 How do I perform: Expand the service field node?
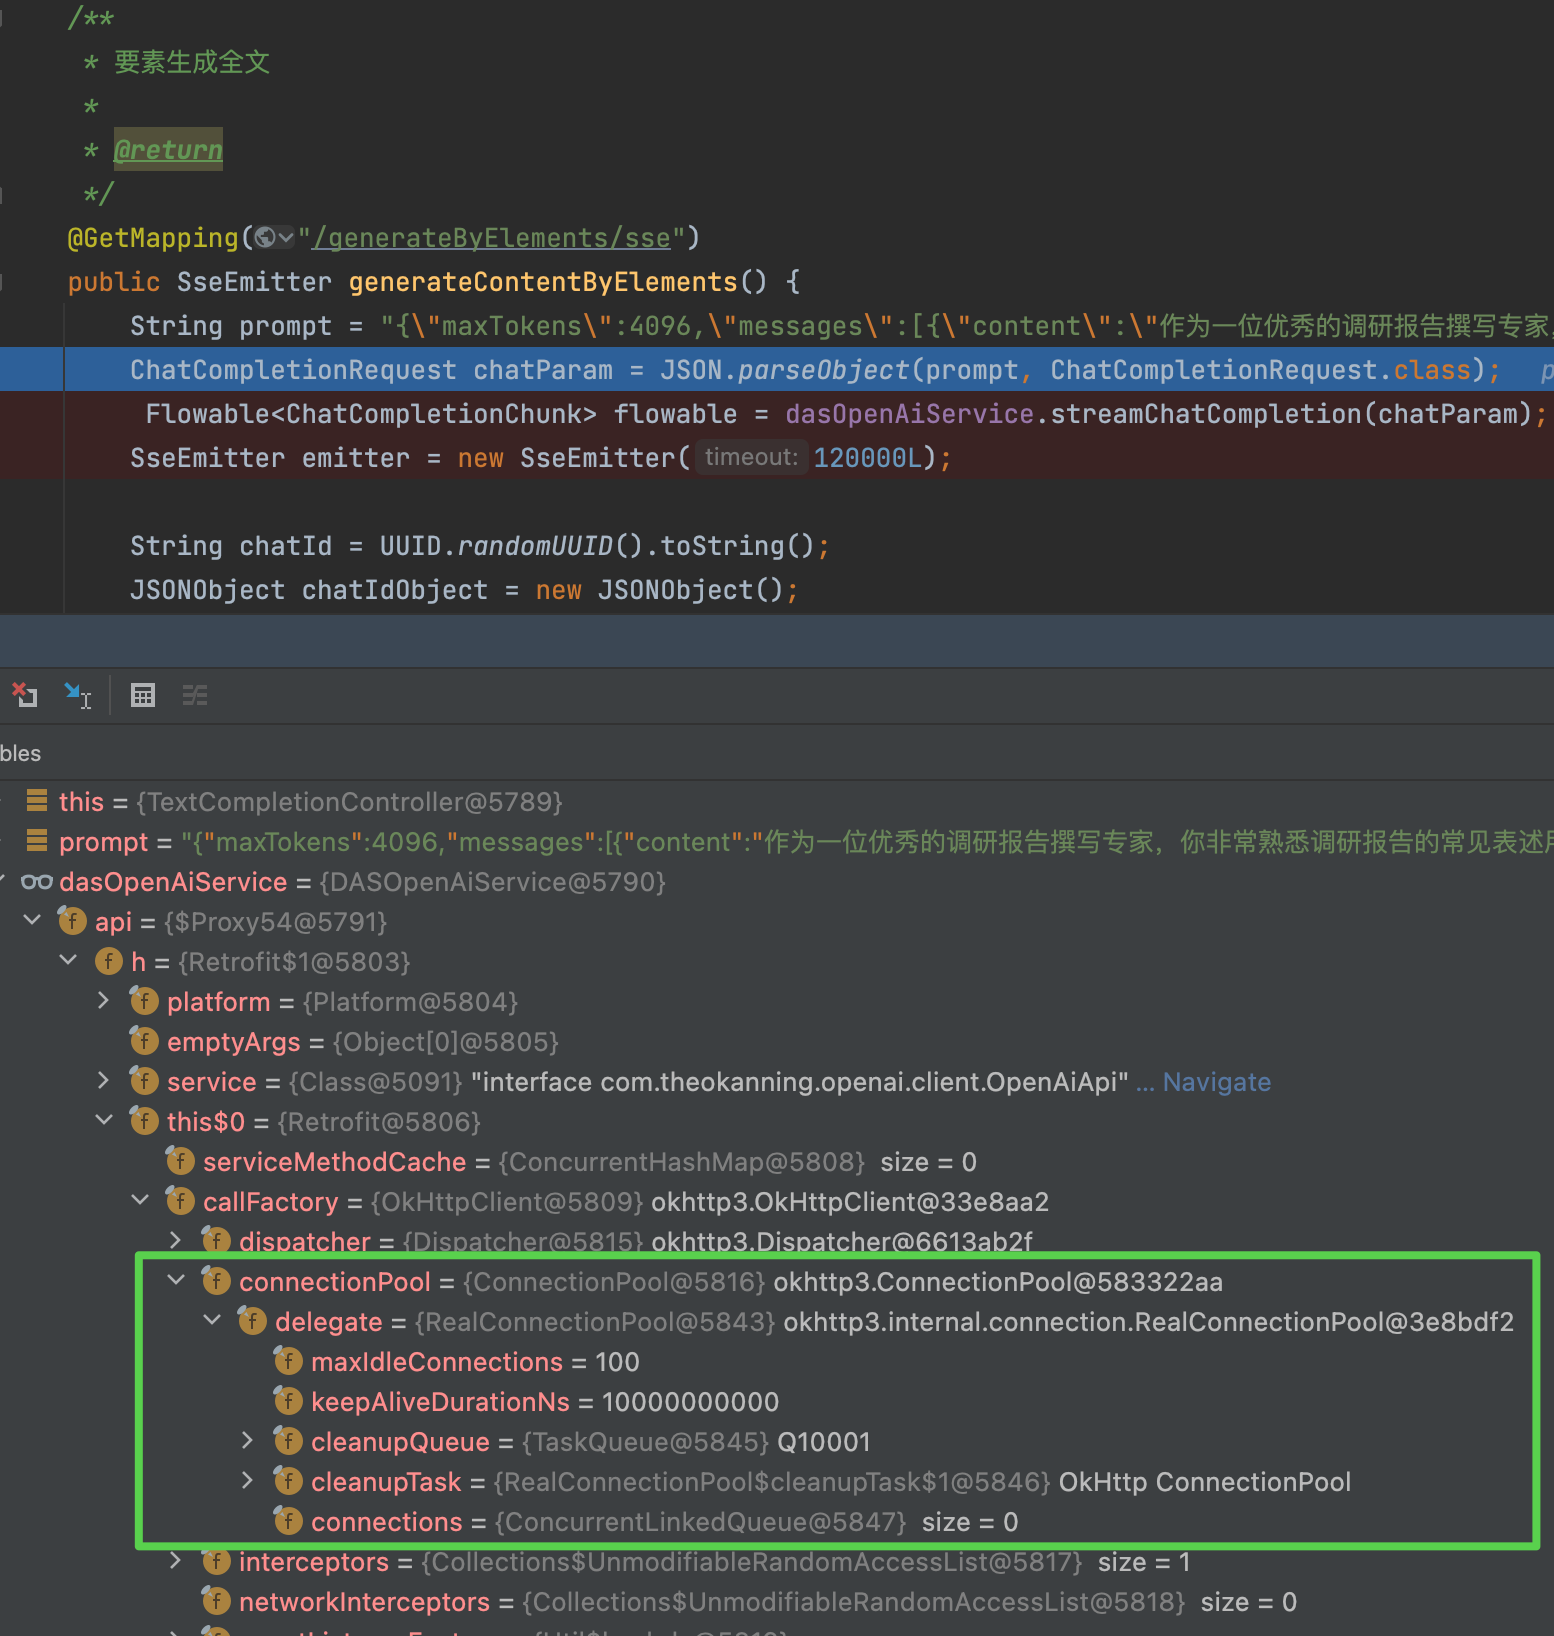(x=104, y=1080)
